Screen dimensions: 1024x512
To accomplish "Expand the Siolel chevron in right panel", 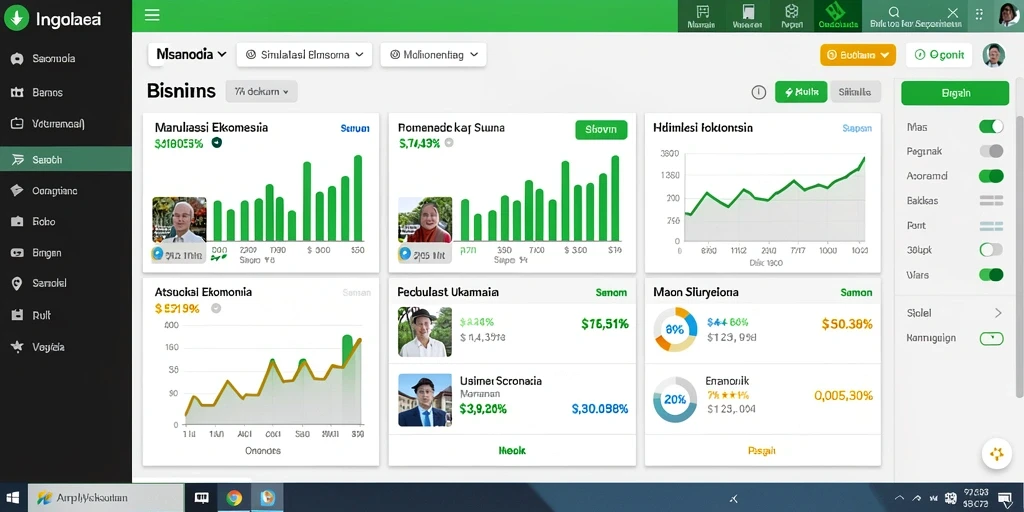I will pyautogui.click(x=998, y=313).
